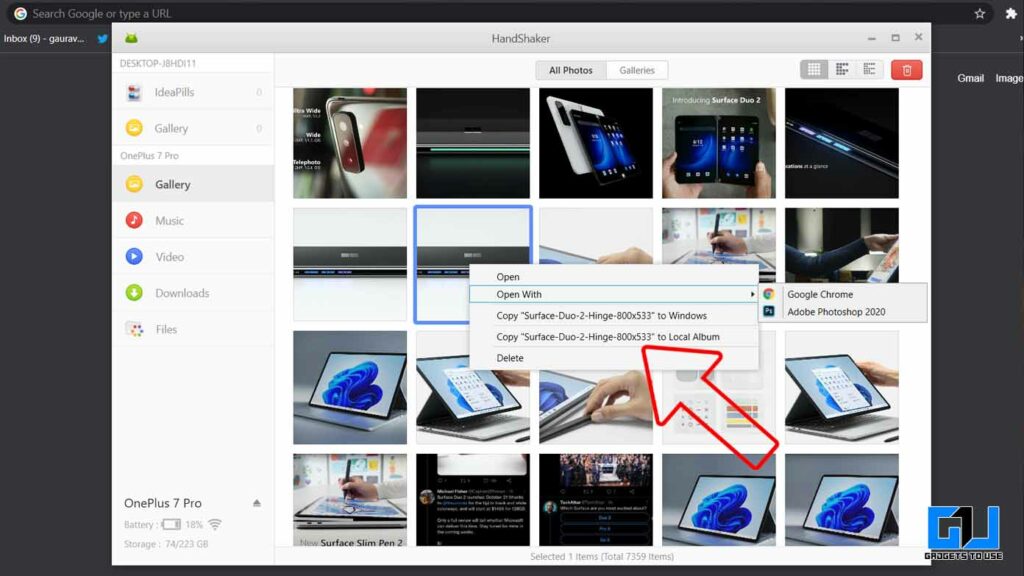The width and height of the screenshot is (1024, 576).
Task: Click the Wi-Fi connection status icon
Action: 215,524
